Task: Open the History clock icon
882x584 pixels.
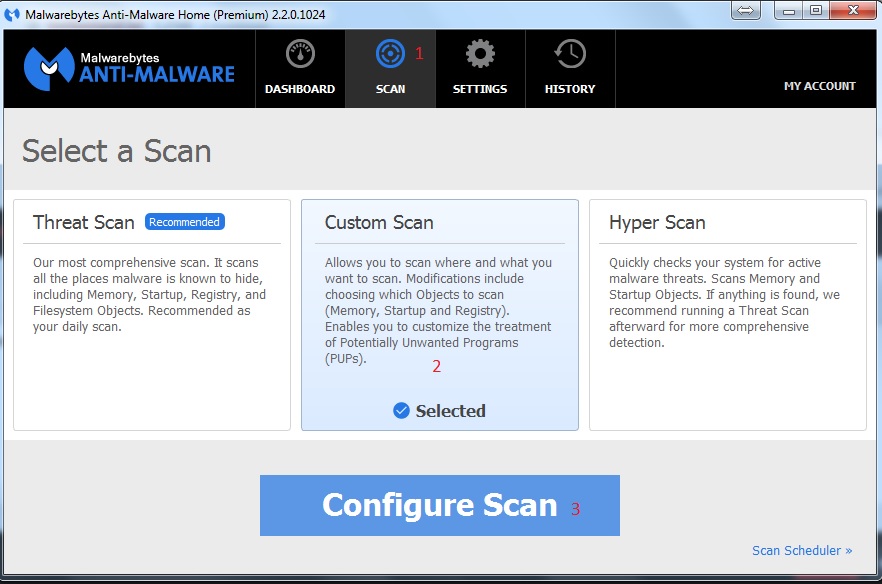Action: tap(570, 55)
